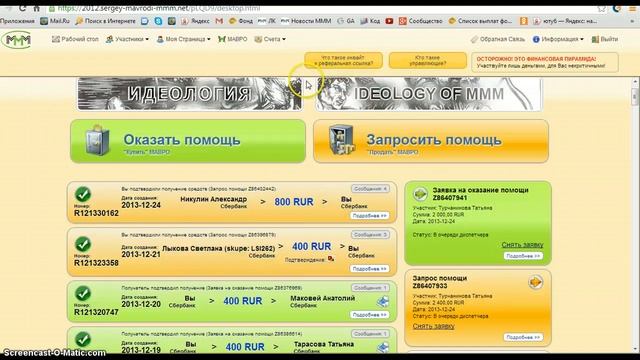The height and width of the screenshot is (360, 640).
Task: Click the orange Запросить помощь button
Action: [431, 141]
